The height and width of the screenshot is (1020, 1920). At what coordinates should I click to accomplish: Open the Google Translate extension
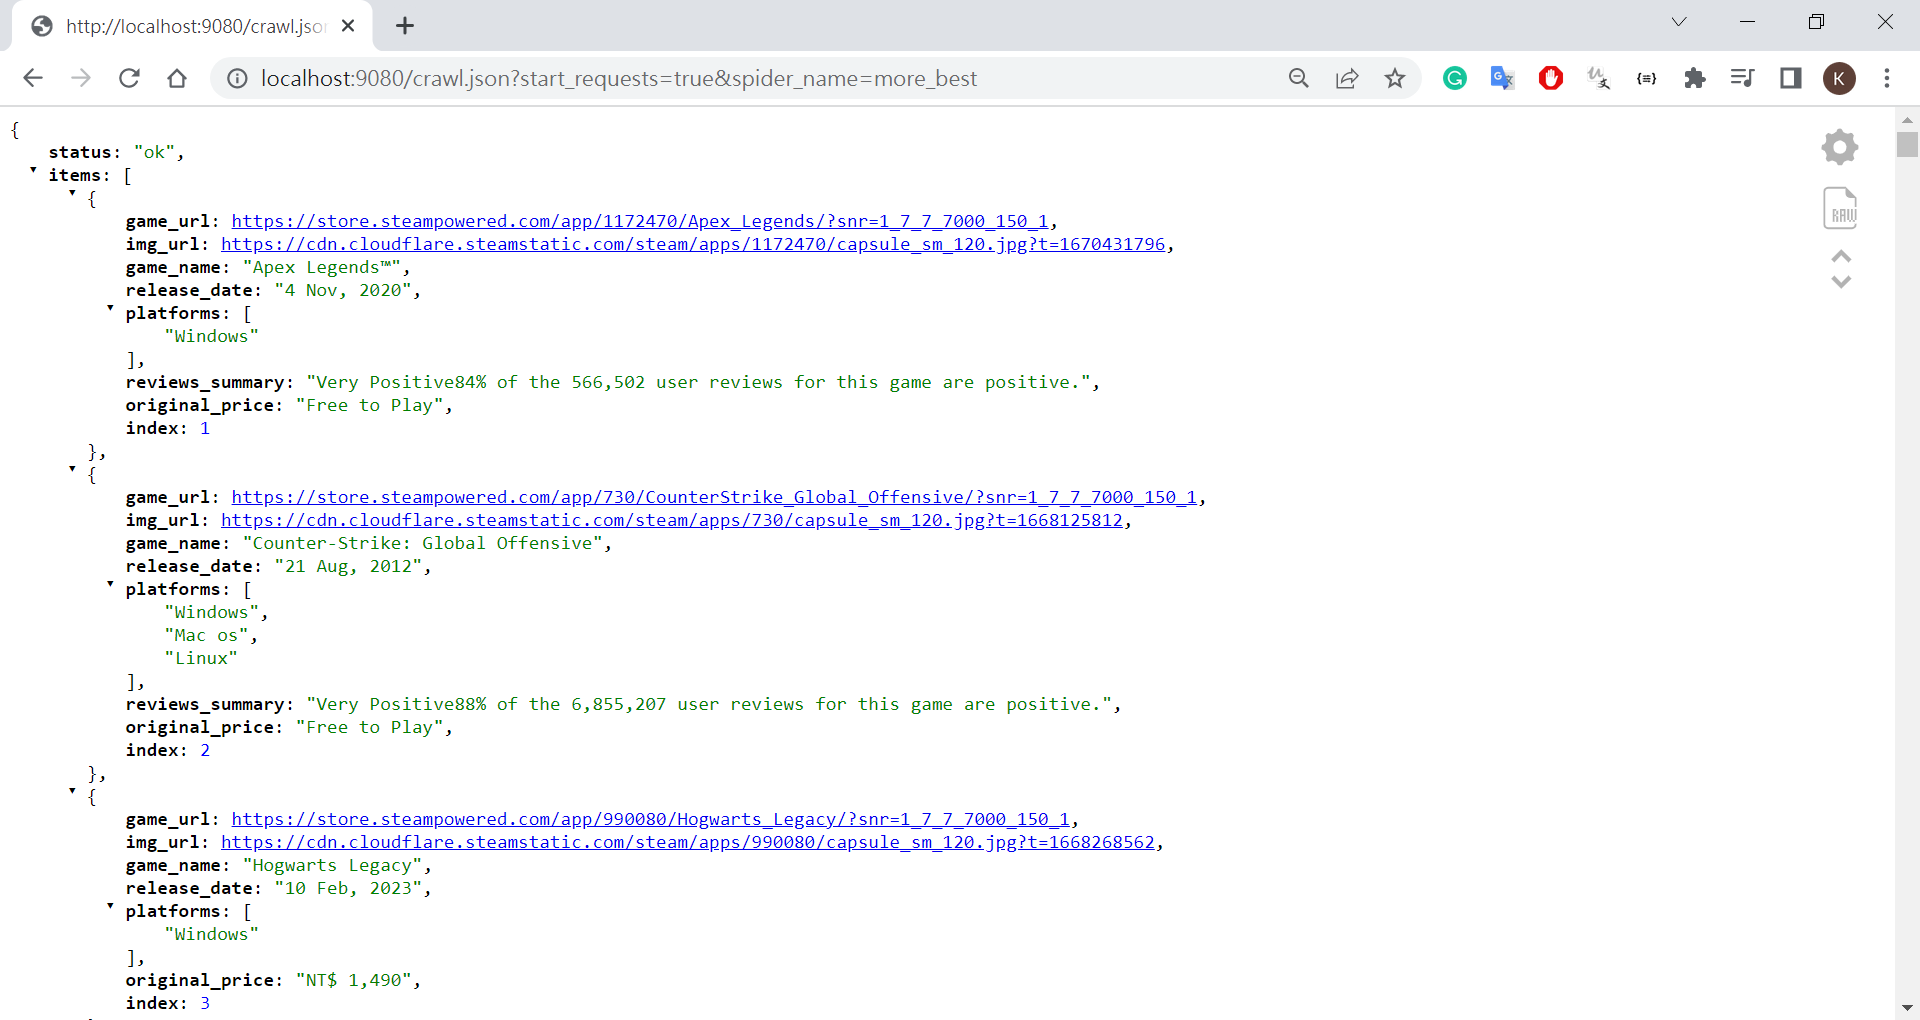coord(1502,78)
